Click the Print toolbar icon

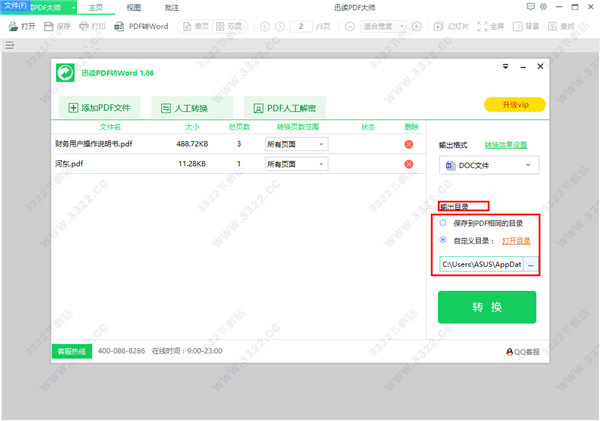point(92,26)
